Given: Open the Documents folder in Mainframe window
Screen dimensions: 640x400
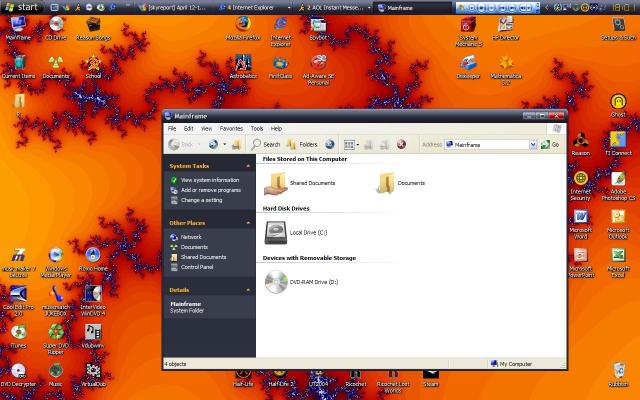Looking at the screenshot, I should pyautogui.click(x=401, y=183).
